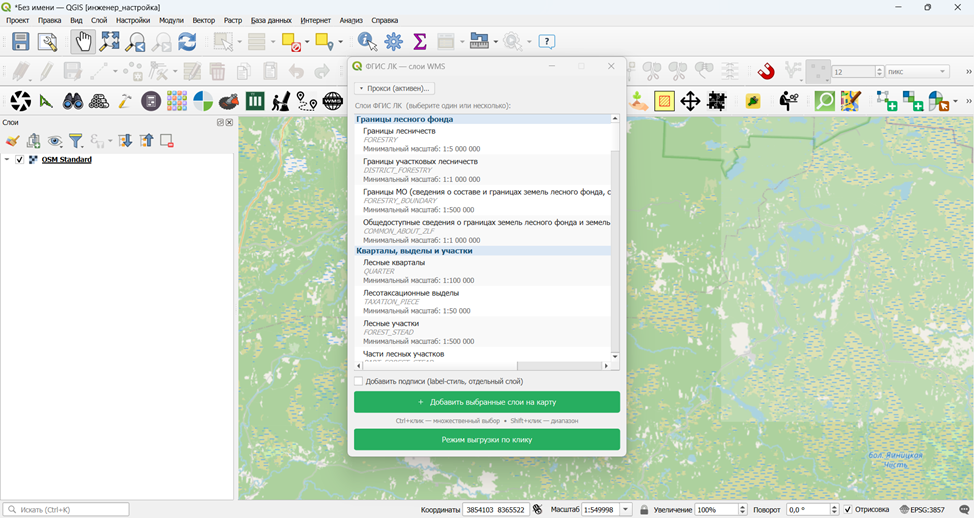Image resolution: width=974 pixels, height=518 pixels.
Task: Toggle extents display next to coordinates
Action: point(538,509)
